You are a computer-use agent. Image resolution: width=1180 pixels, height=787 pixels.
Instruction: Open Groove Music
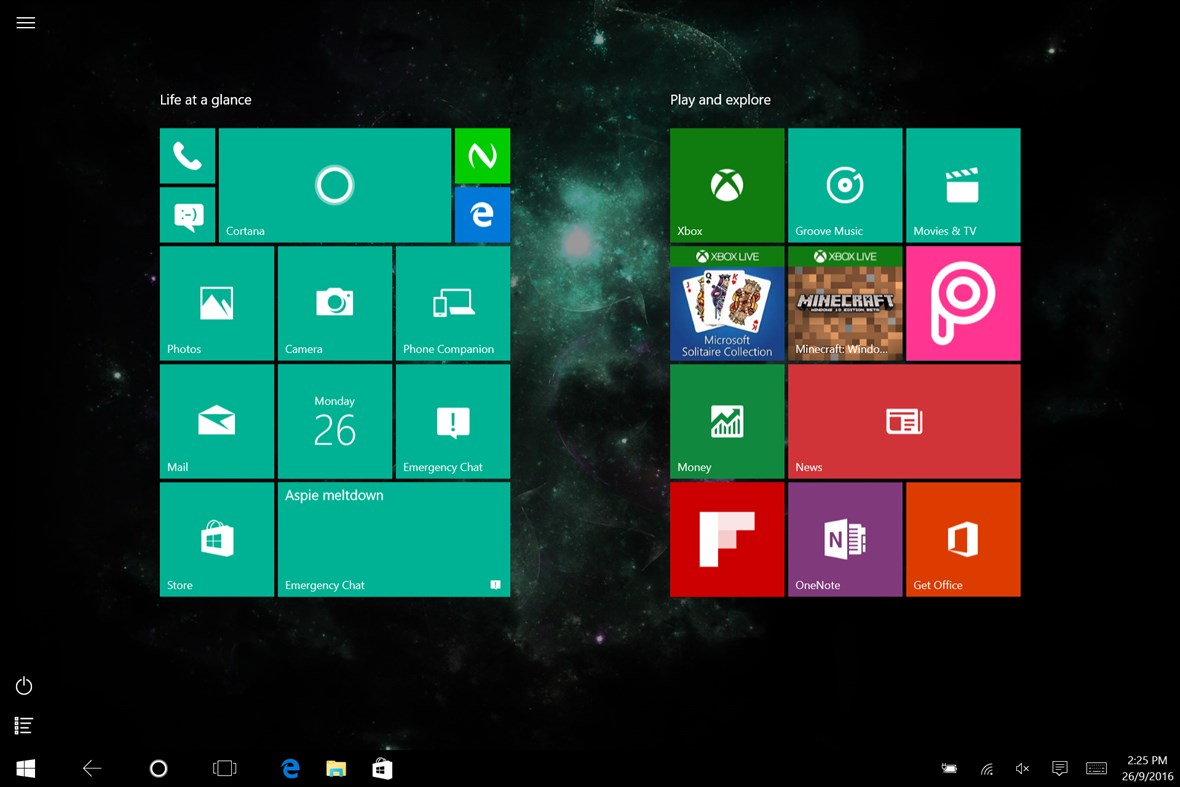pyautogui.click(x=844, y=185)
